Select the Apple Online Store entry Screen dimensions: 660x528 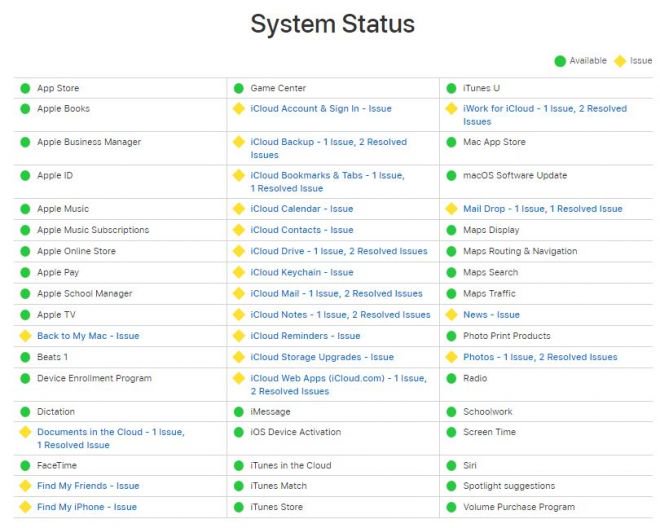tap(76, 251)
